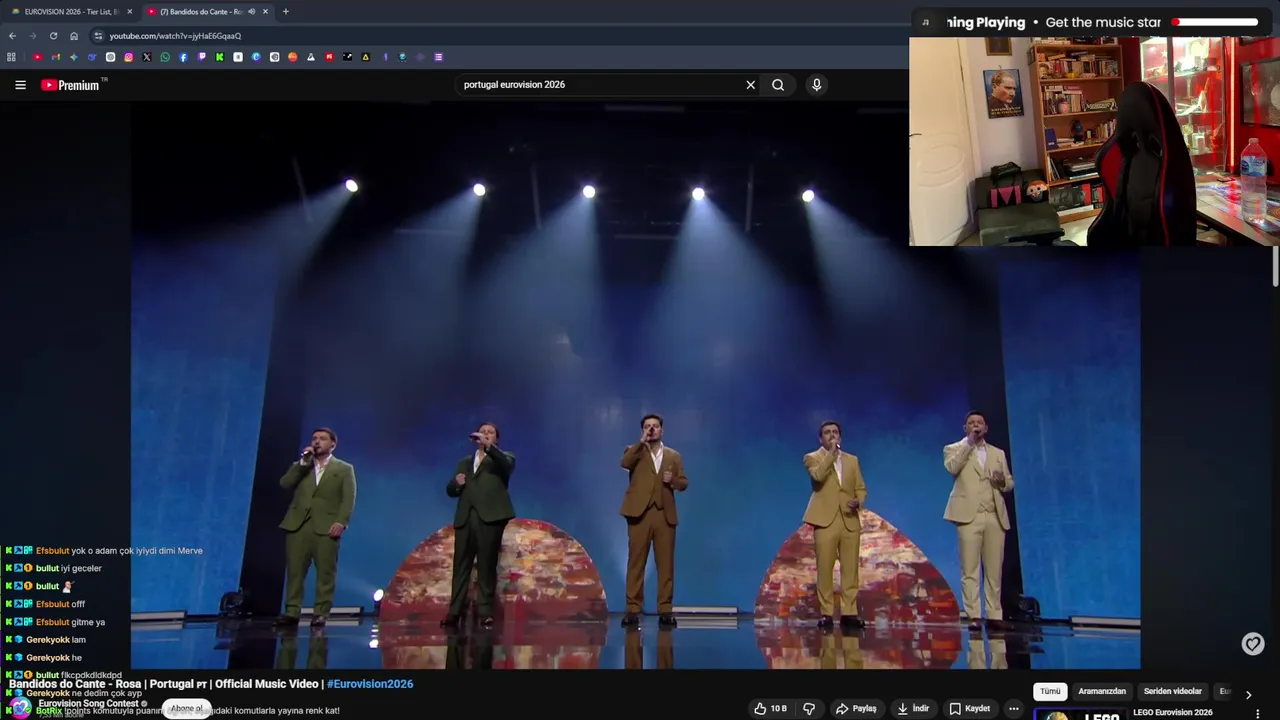This screenshot has height=720, width=1280.
Task: Start voice search with microphone icon
Action: click(816, 85)
